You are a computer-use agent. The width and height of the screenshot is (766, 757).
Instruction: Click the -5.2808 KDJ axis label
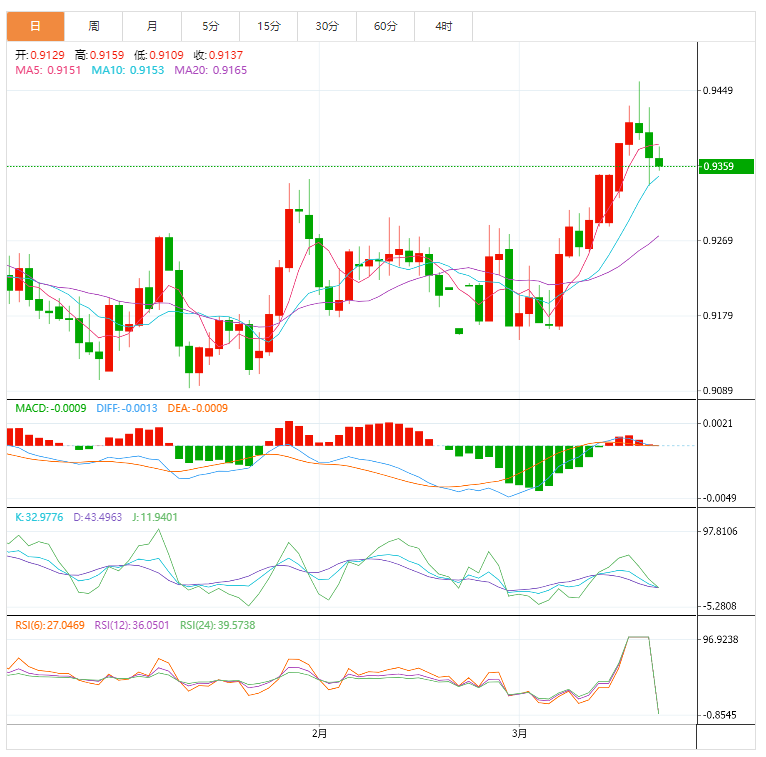tap(720, 607)
